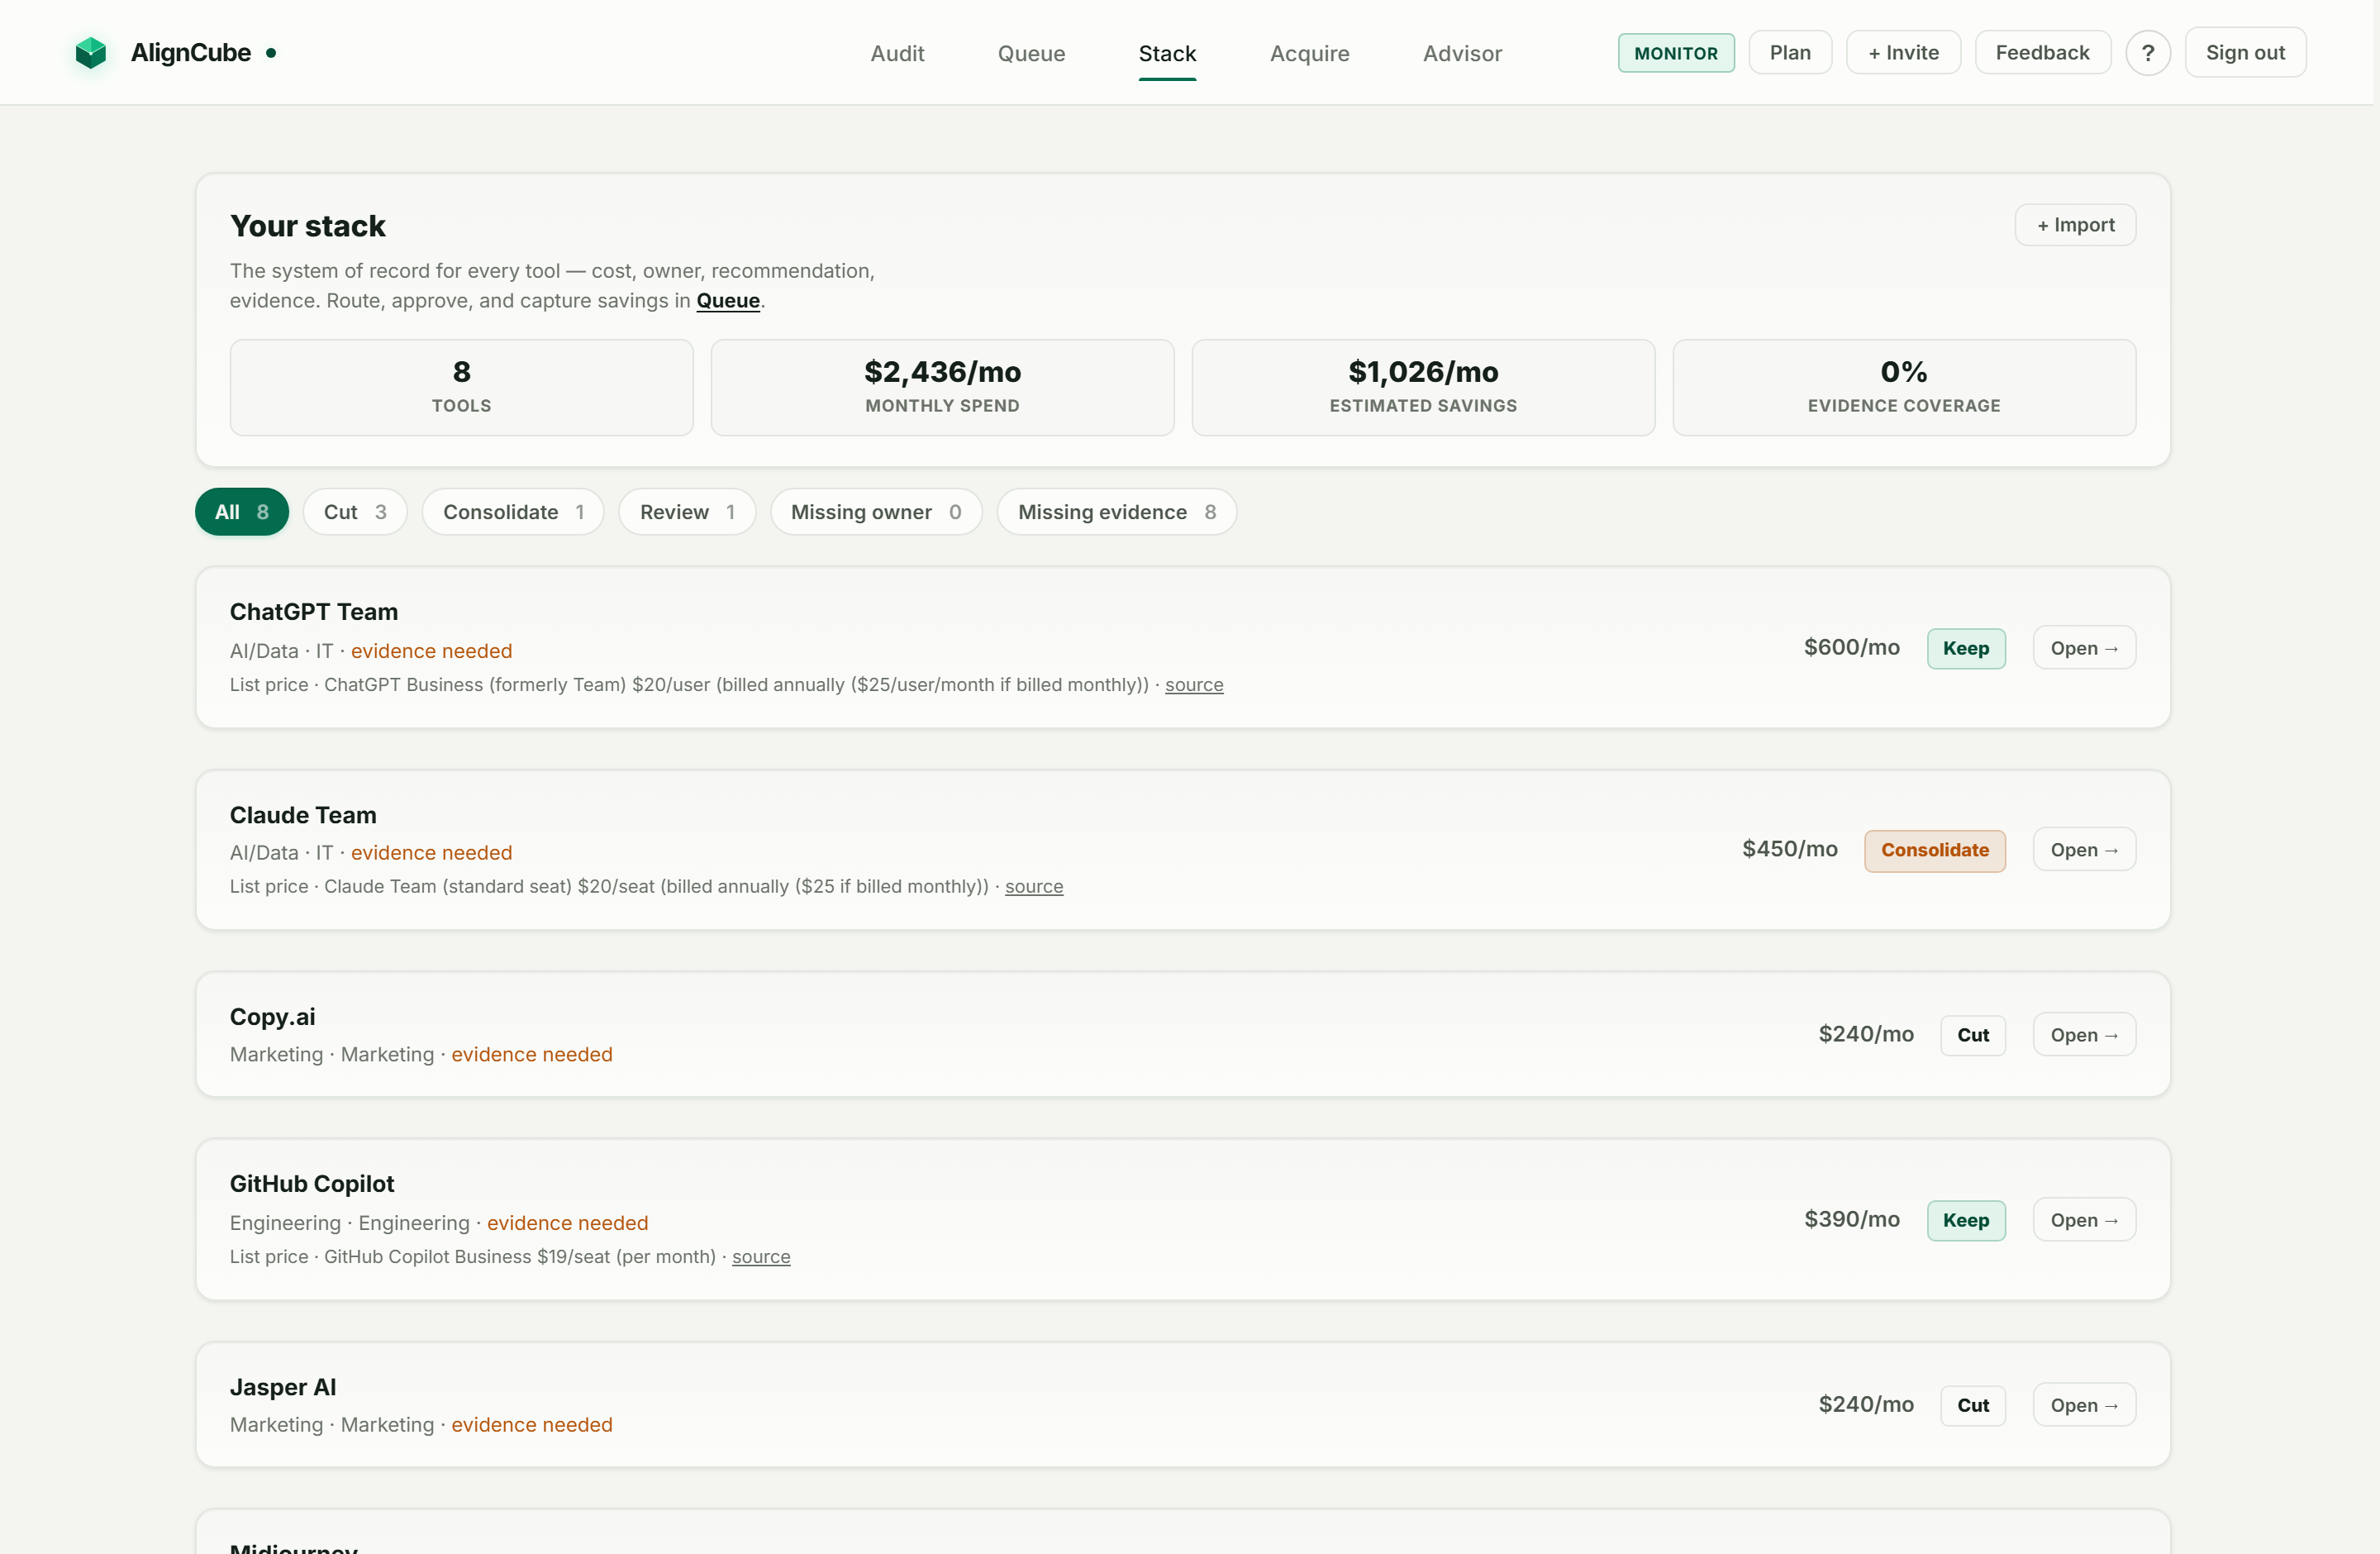The width and height of the screenshot is (2380, 1554).
Task: Open the ChatGPT Team list price source link
Action: (x=1194, y=684)
